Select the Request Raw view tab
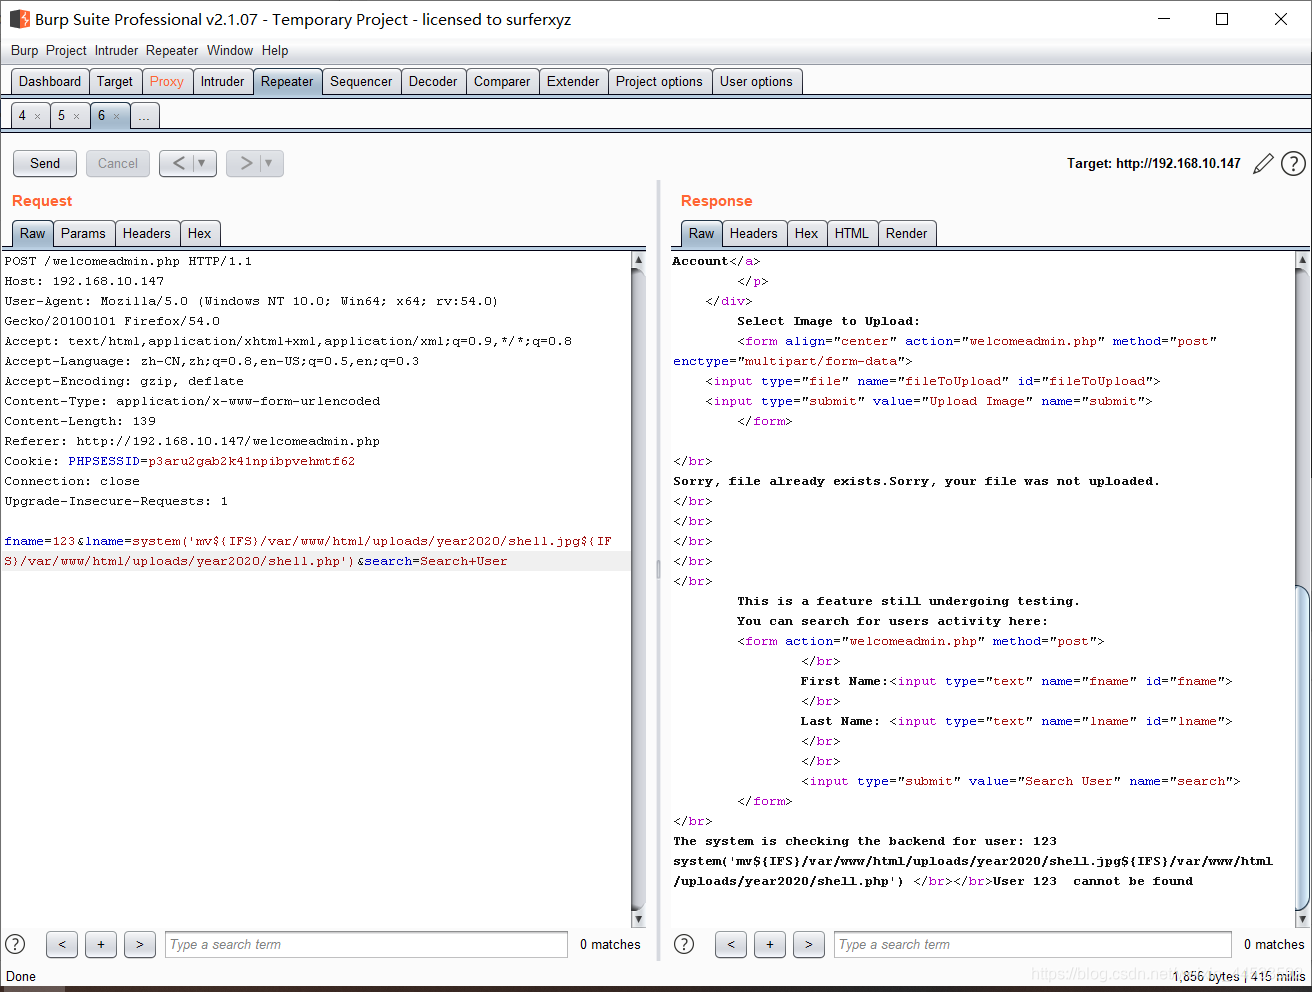1312x992 pixels. [33, 233]
